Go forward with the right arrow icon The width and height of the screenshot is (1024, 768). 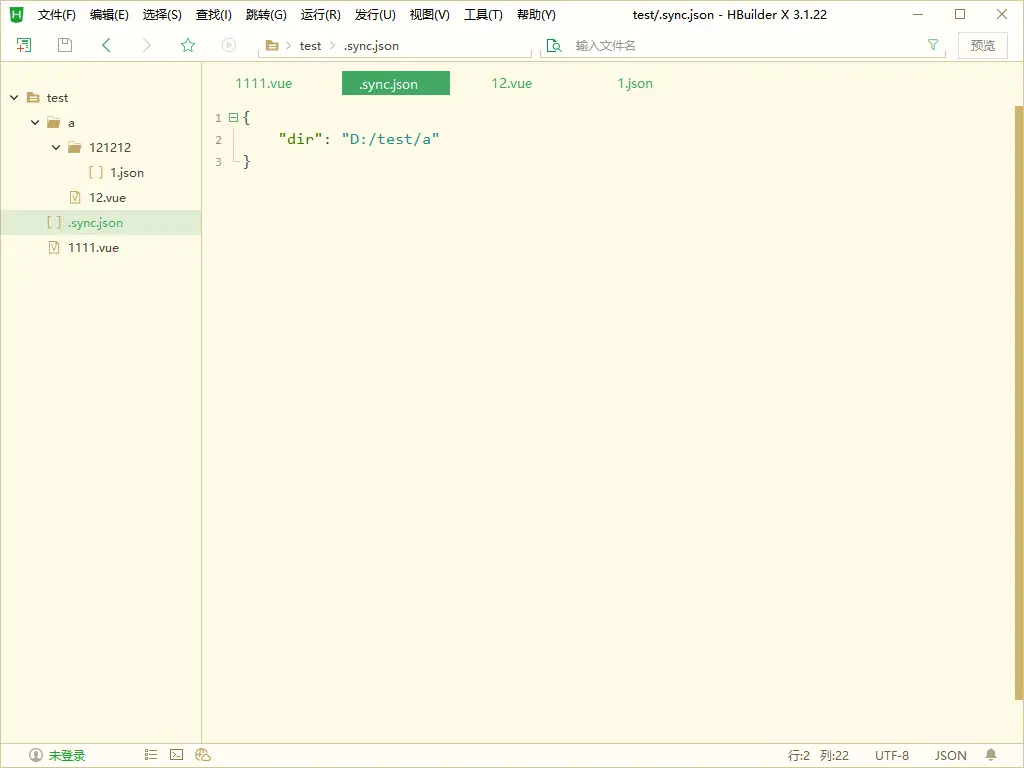[146, 45]
